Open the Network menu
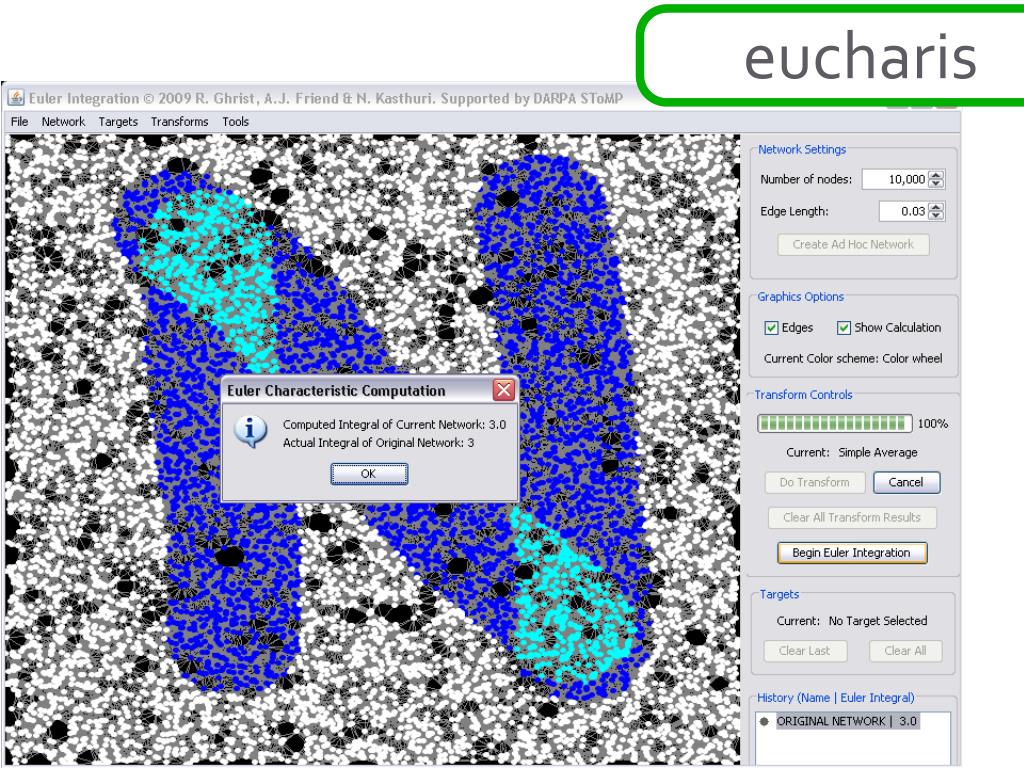The height and width of the screenshot is (768, 1024). pyautogui.click(x=63, y=121)
